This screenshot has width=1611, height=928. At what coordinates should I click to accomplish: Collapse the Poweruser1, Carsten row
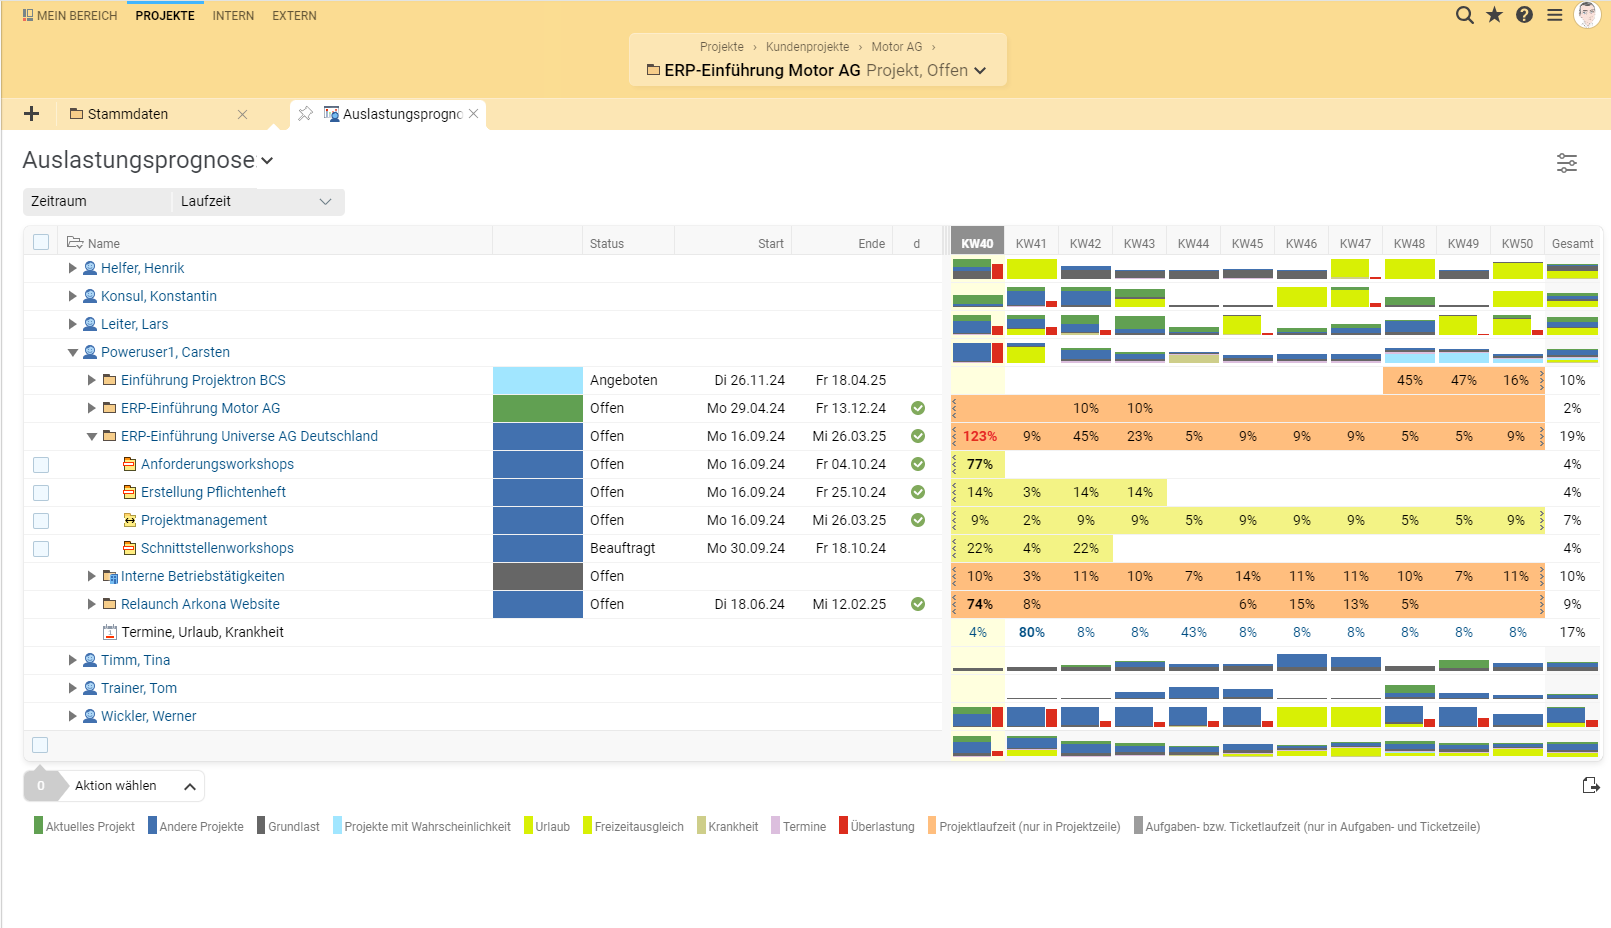coord(72,352)
